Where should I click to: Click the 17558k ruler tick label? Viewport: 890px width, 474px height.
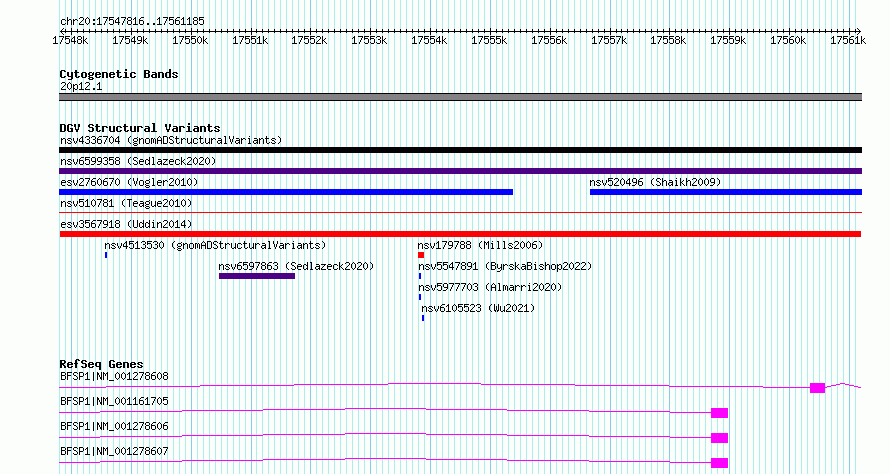668,40
